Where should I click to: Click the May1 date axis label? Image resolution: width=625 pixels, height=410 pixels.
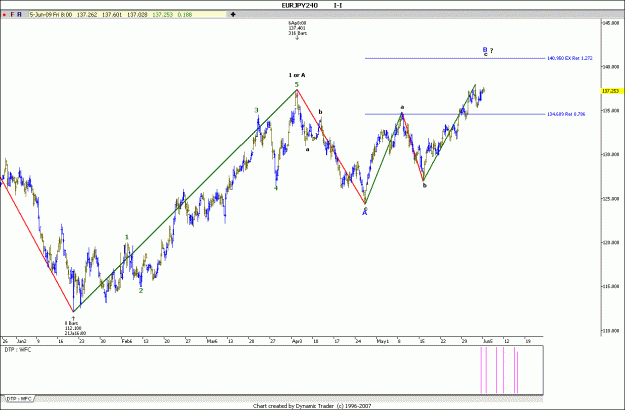click(x=383, y=341)
